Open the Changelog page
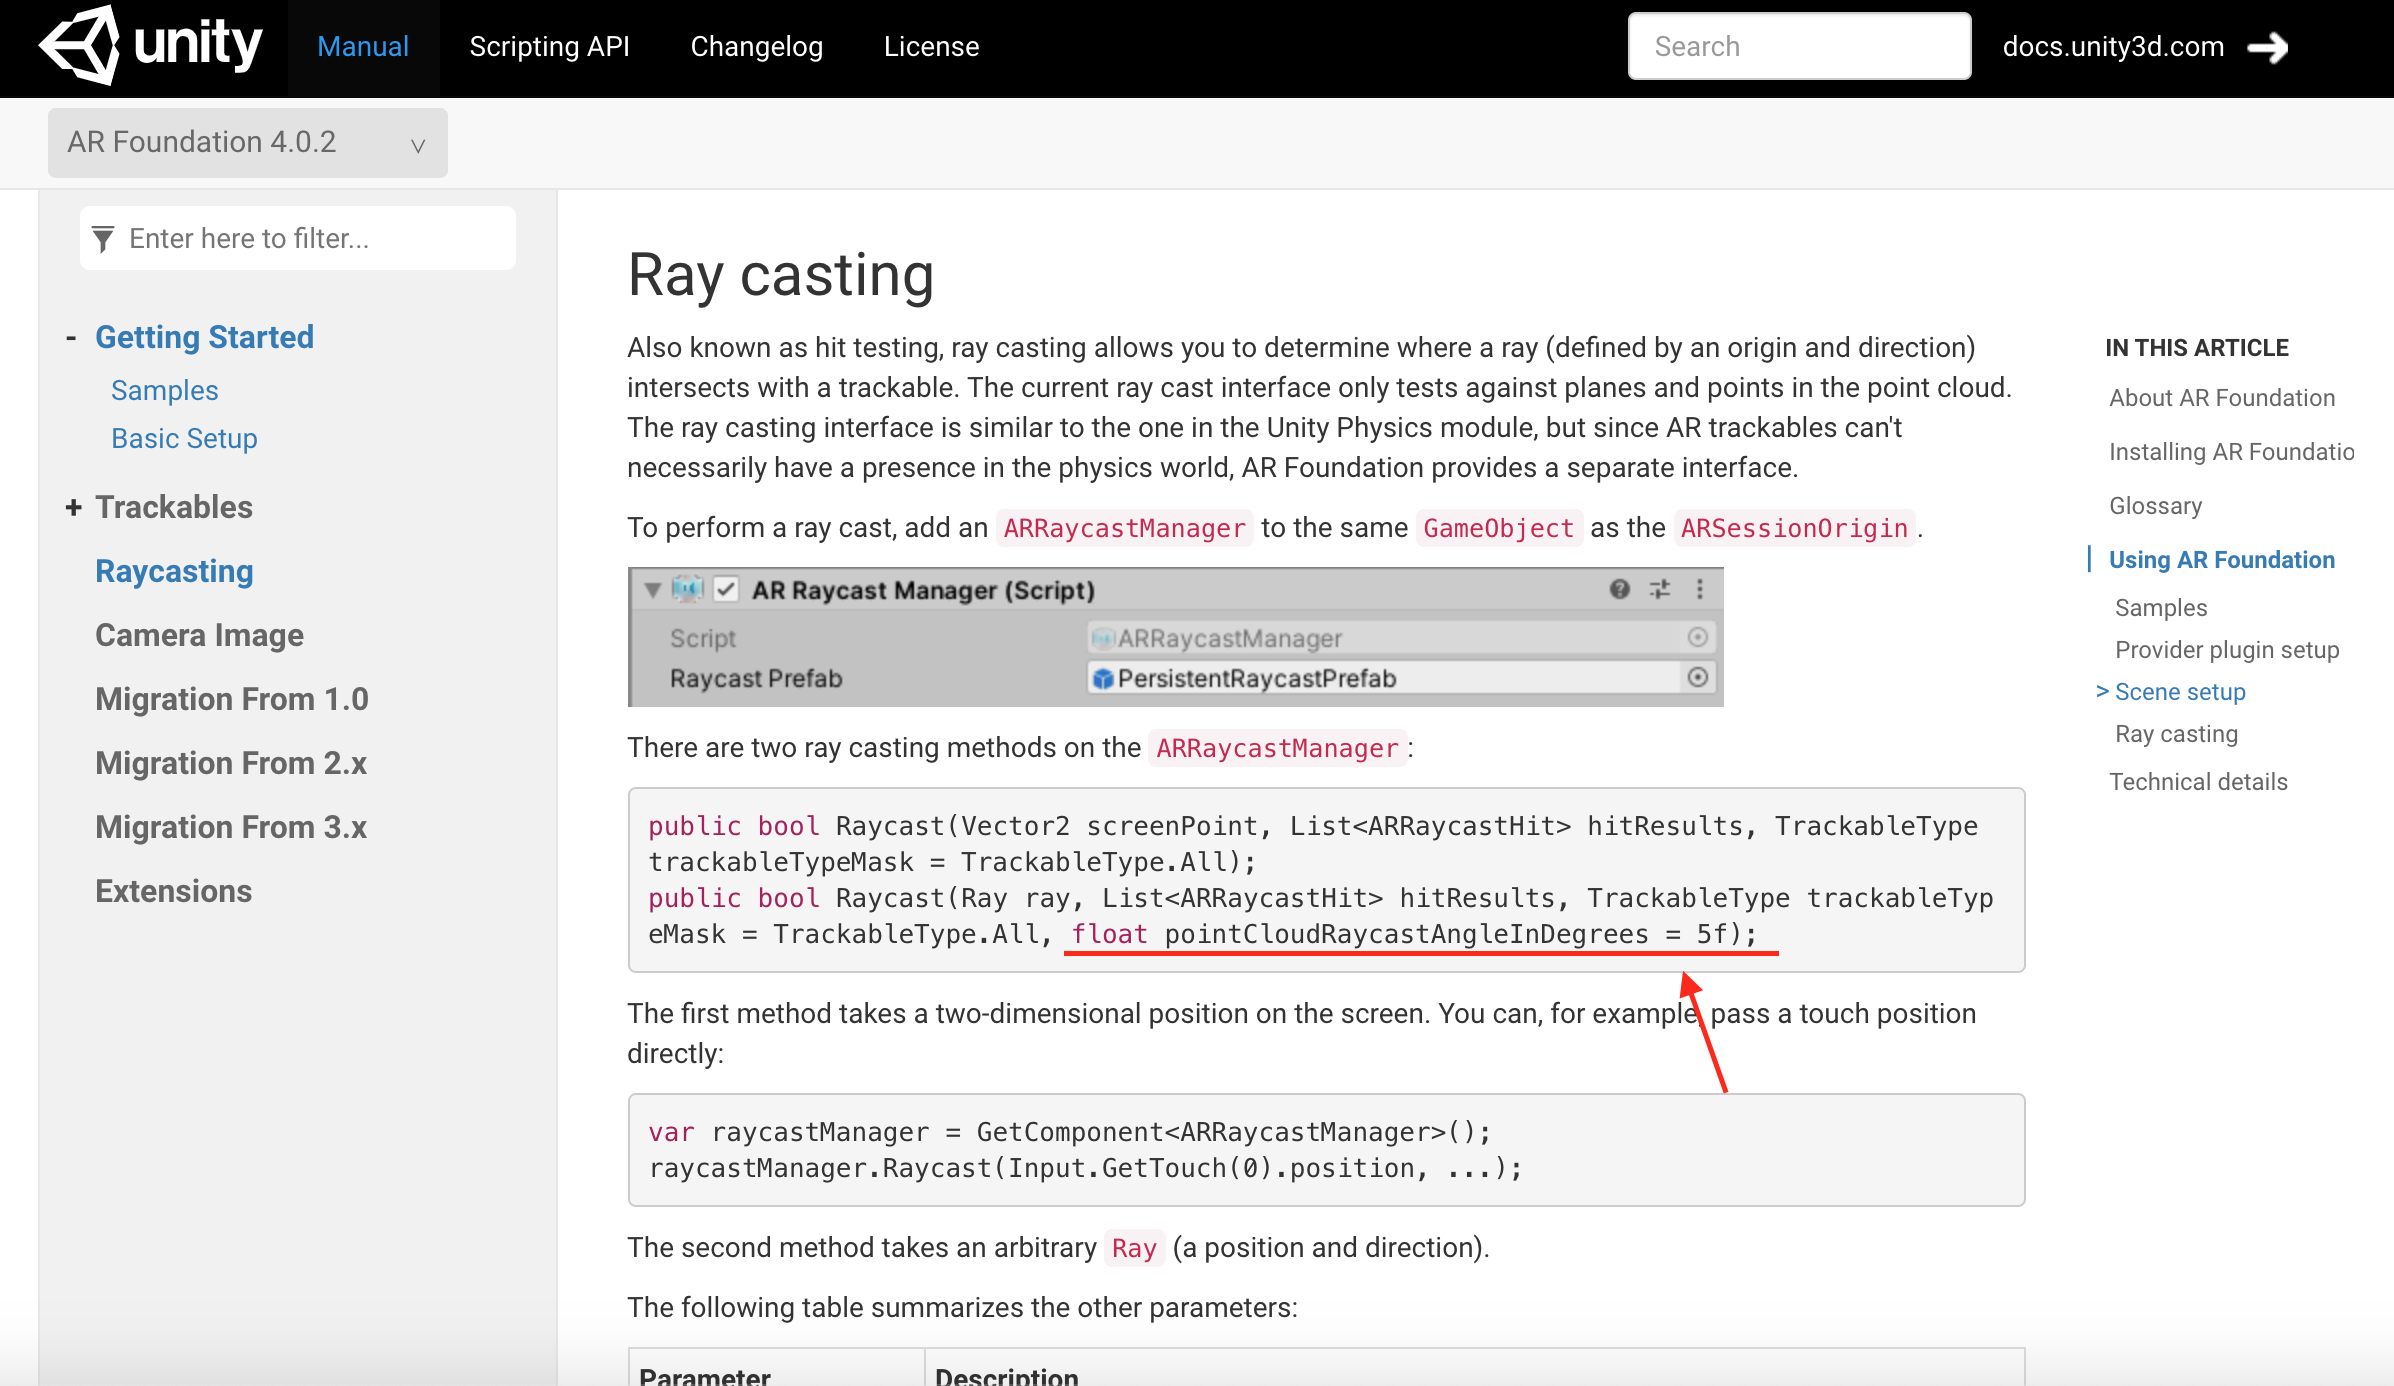 [x=756, y=46]
